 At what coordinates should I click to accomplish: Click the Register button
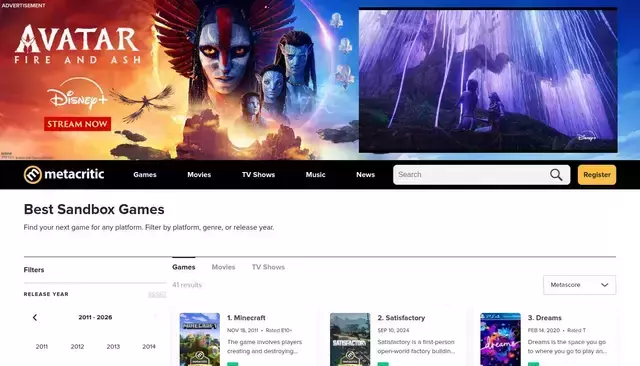click(597, 175)
